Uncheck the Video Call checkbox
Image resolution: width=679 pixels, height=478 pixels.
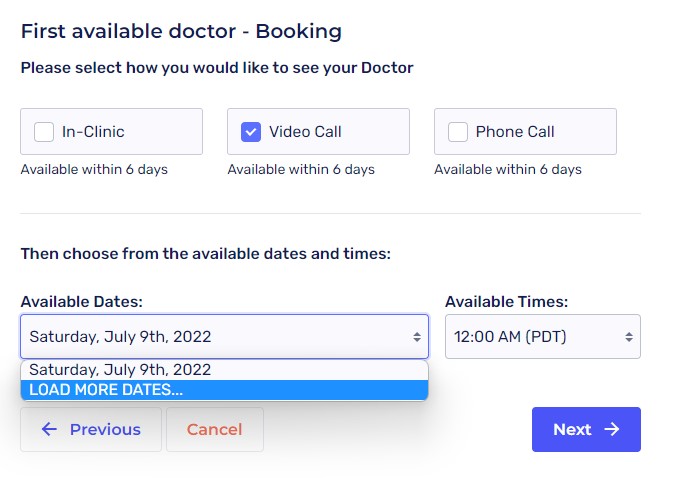pyautogui.click(x=251, y=132)
